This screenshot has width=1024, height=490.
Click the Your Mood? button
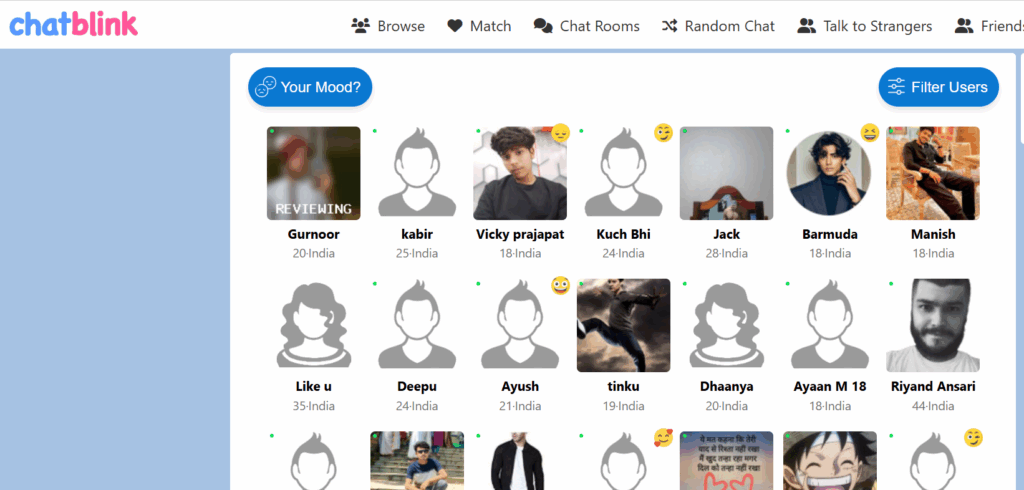[x=310, y=87]
